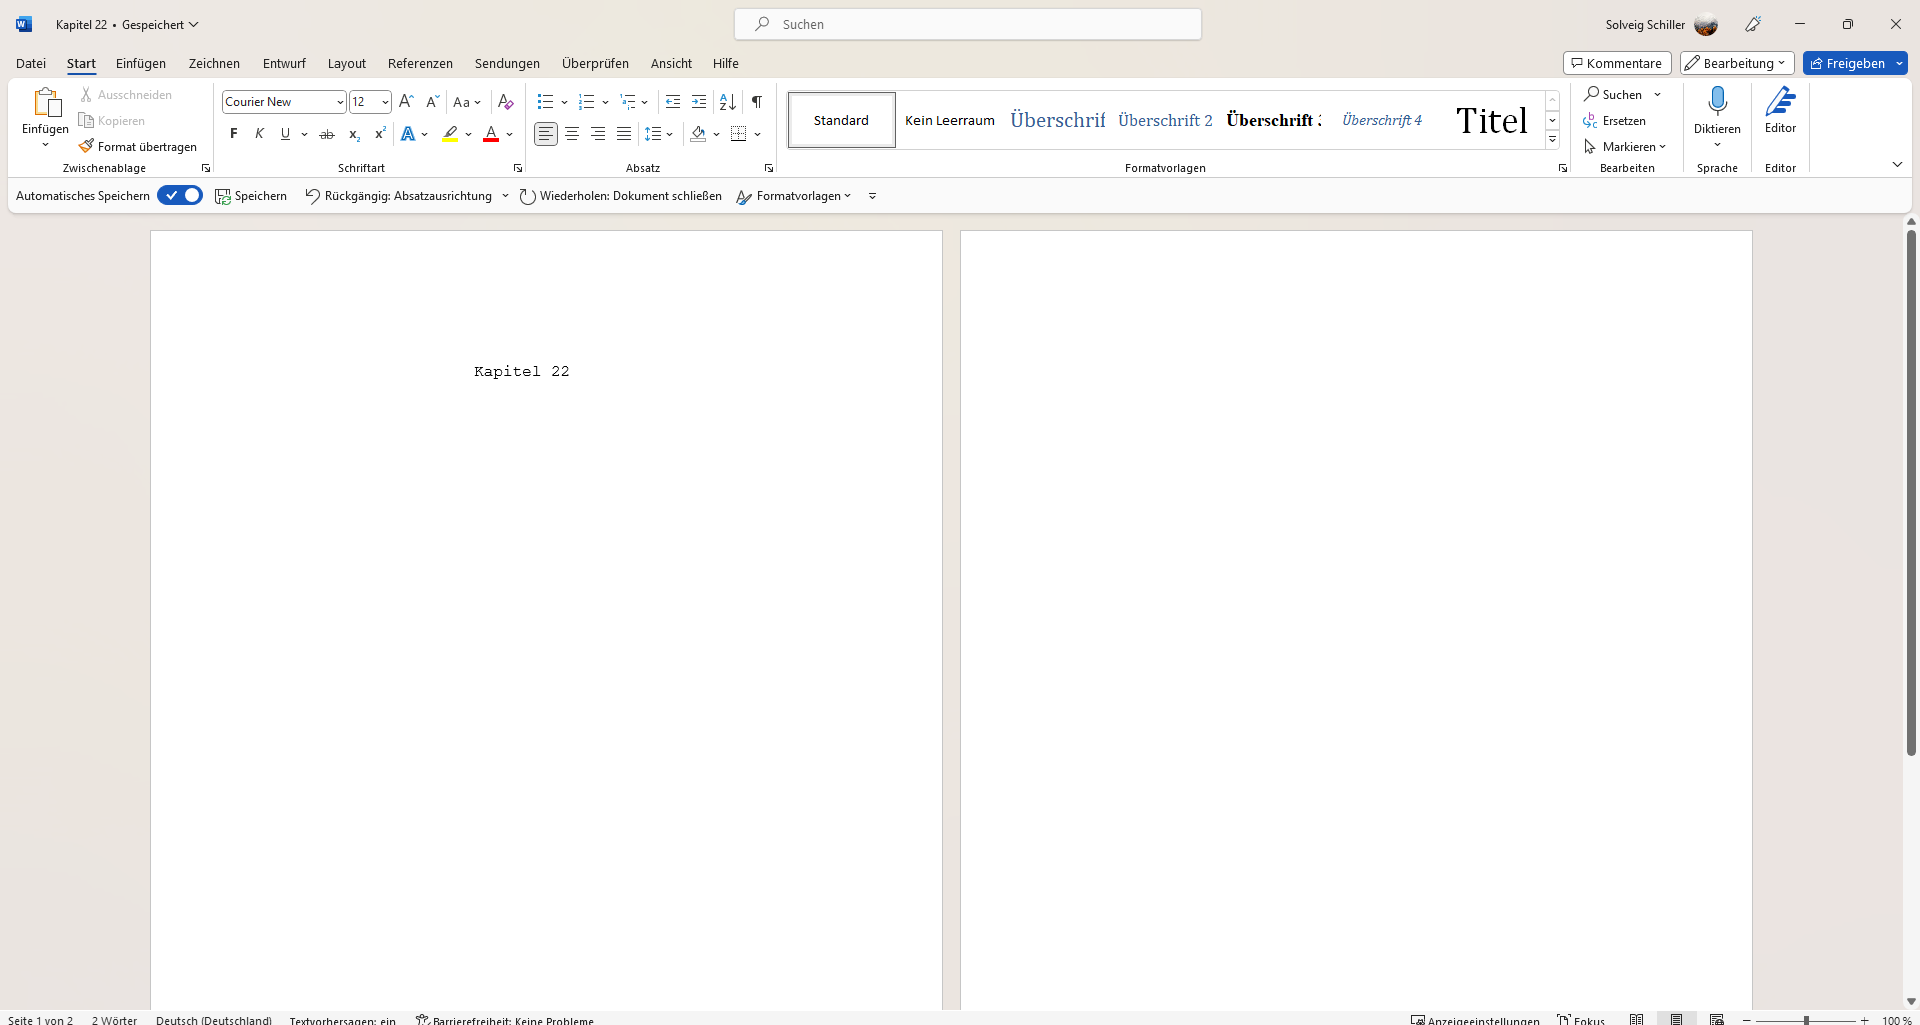Viewport: 1920px width, 1025px height.
Task: Open the Bearbeitung mode dropdown
Action: coord(1737,63)
